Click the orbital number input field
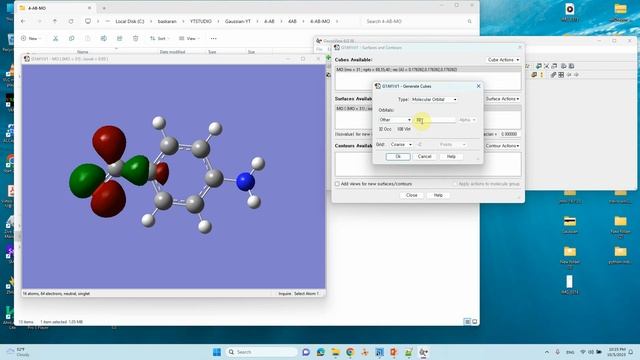Image resolution: width=640 pixels, height=360 pixels. pos(435,120)
